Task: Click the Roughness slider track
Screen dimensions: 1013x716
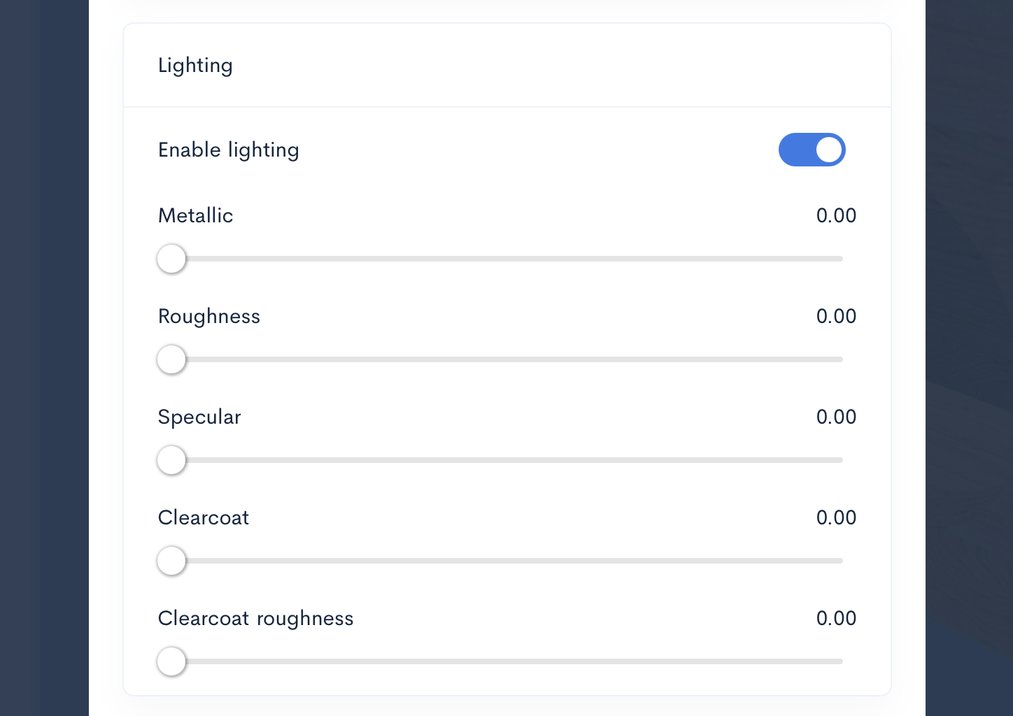Action: 500,359
